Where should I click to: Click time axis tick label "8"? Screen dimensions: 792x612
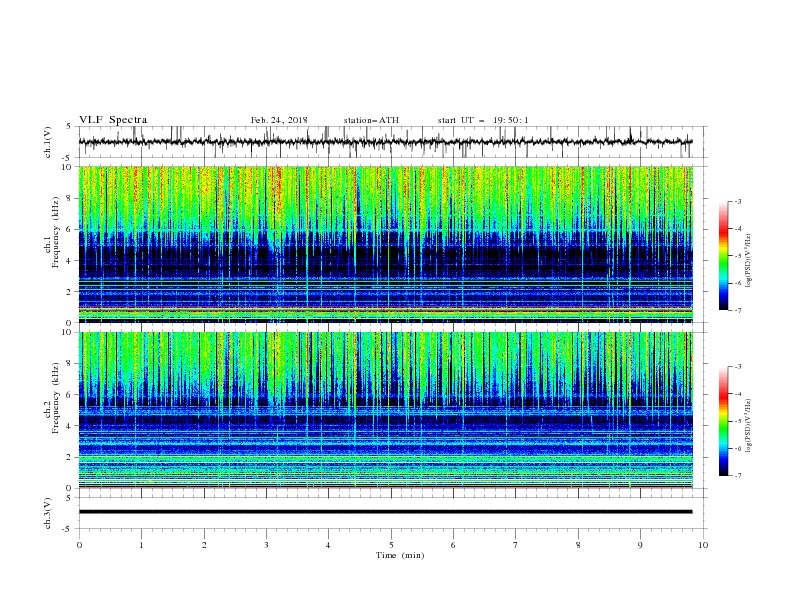[x=578, y=545]
